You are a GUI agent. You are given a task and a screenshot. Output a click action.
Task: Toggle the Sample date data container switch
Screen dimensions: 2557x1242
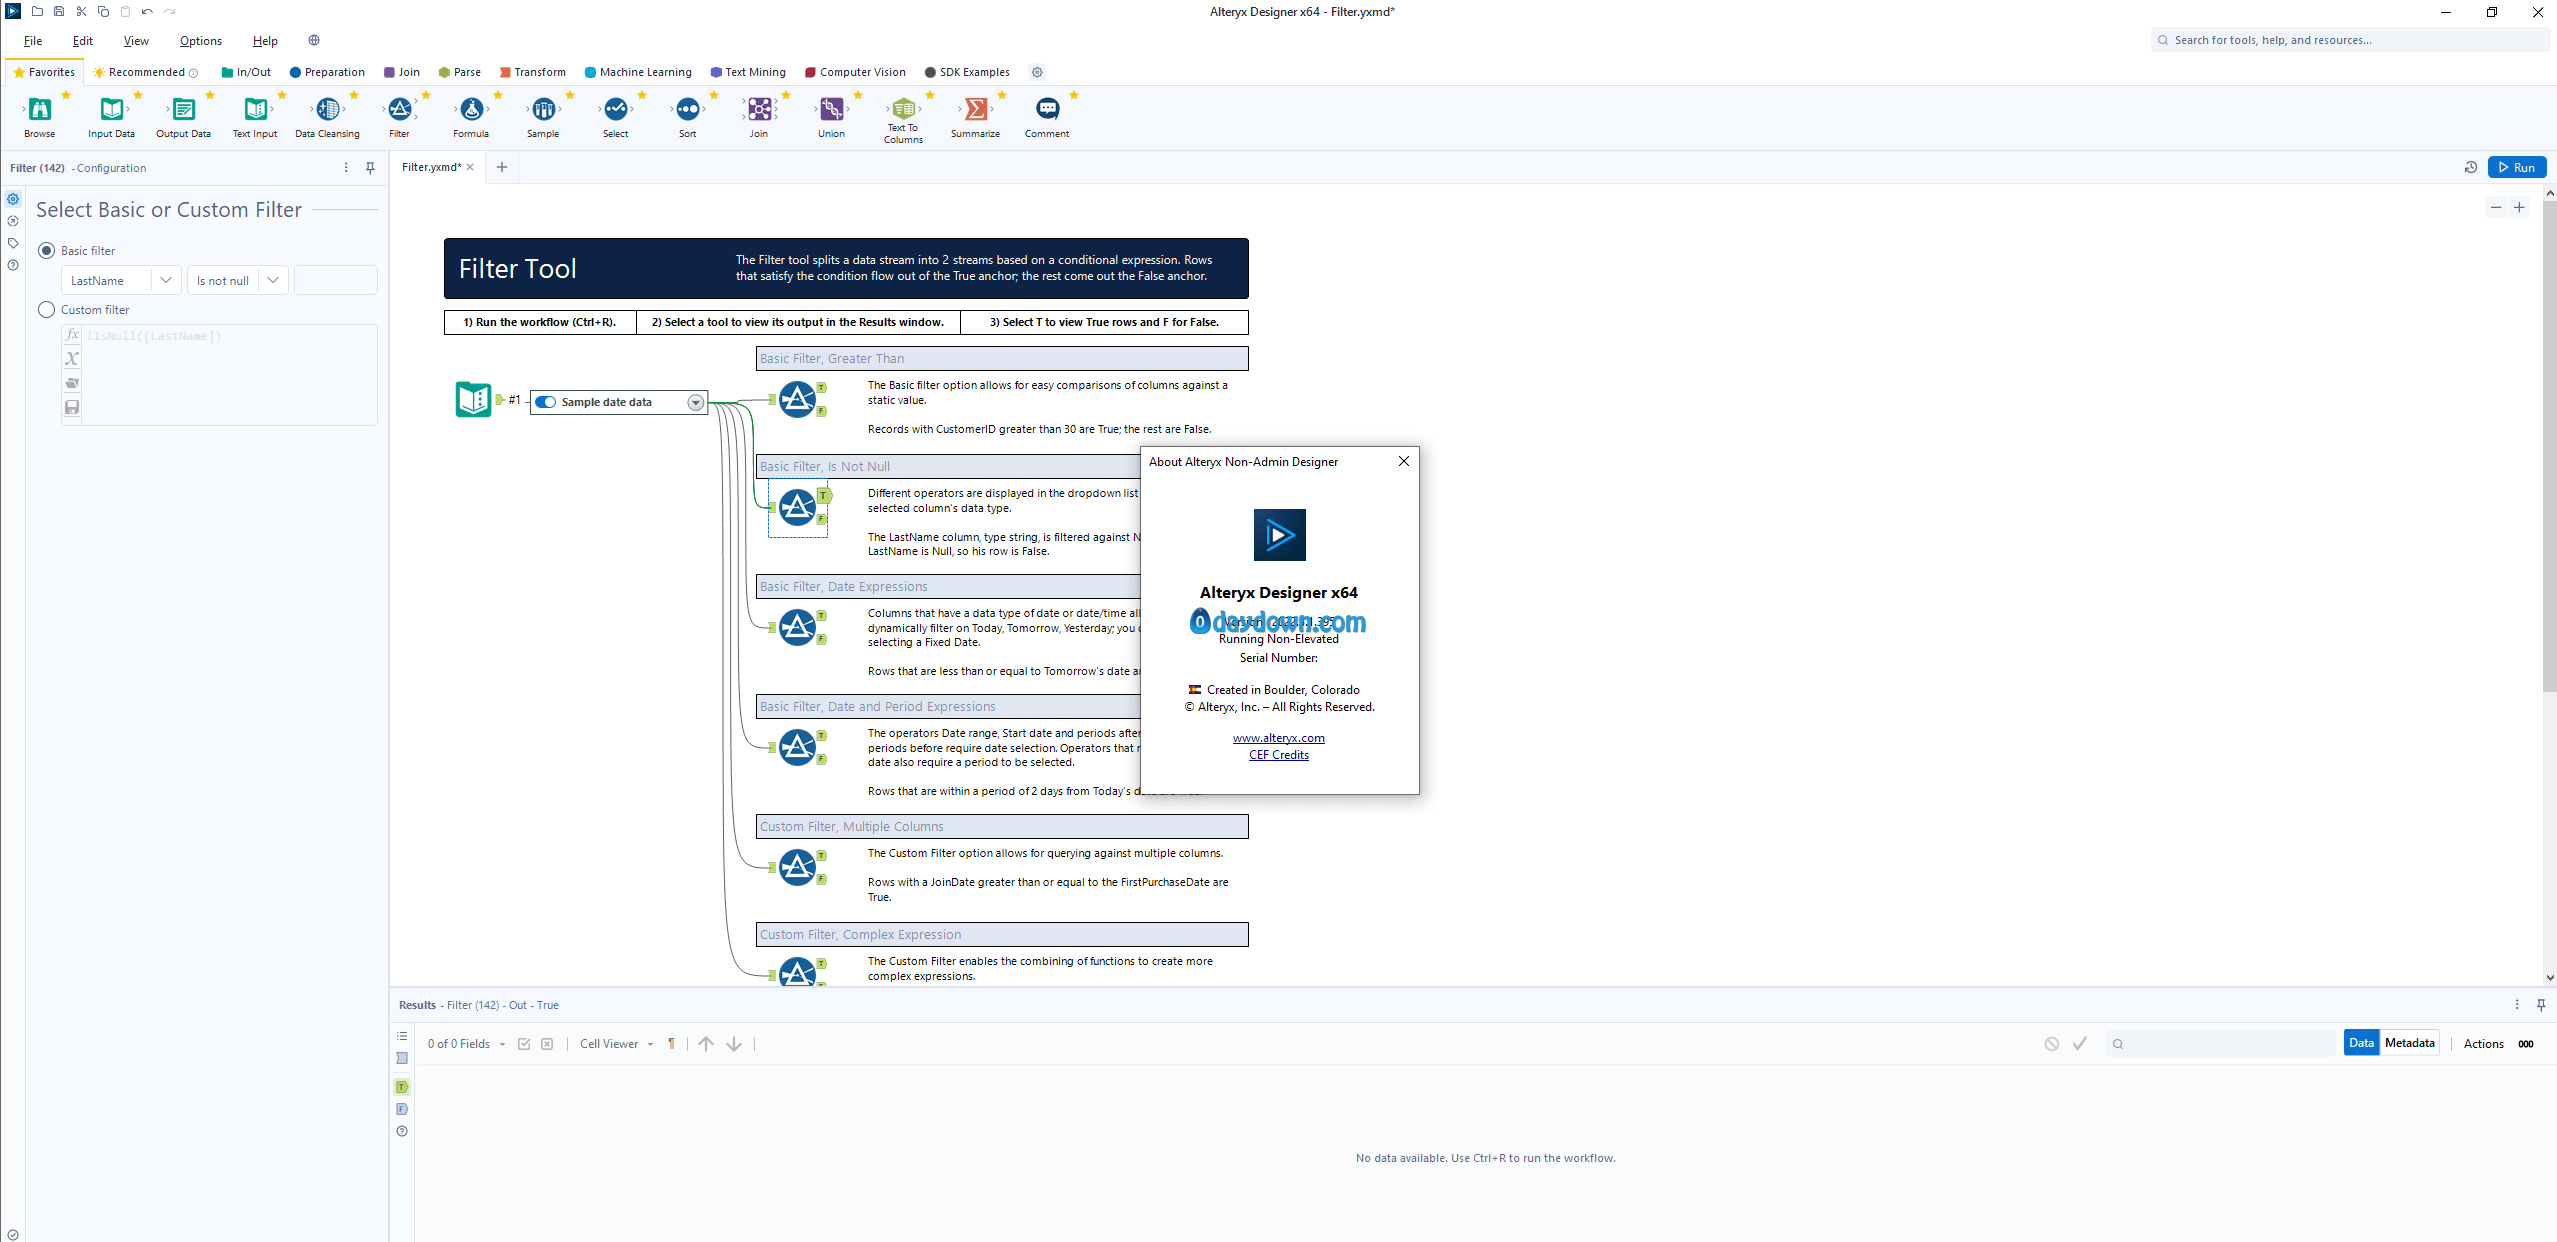point(546,402)
